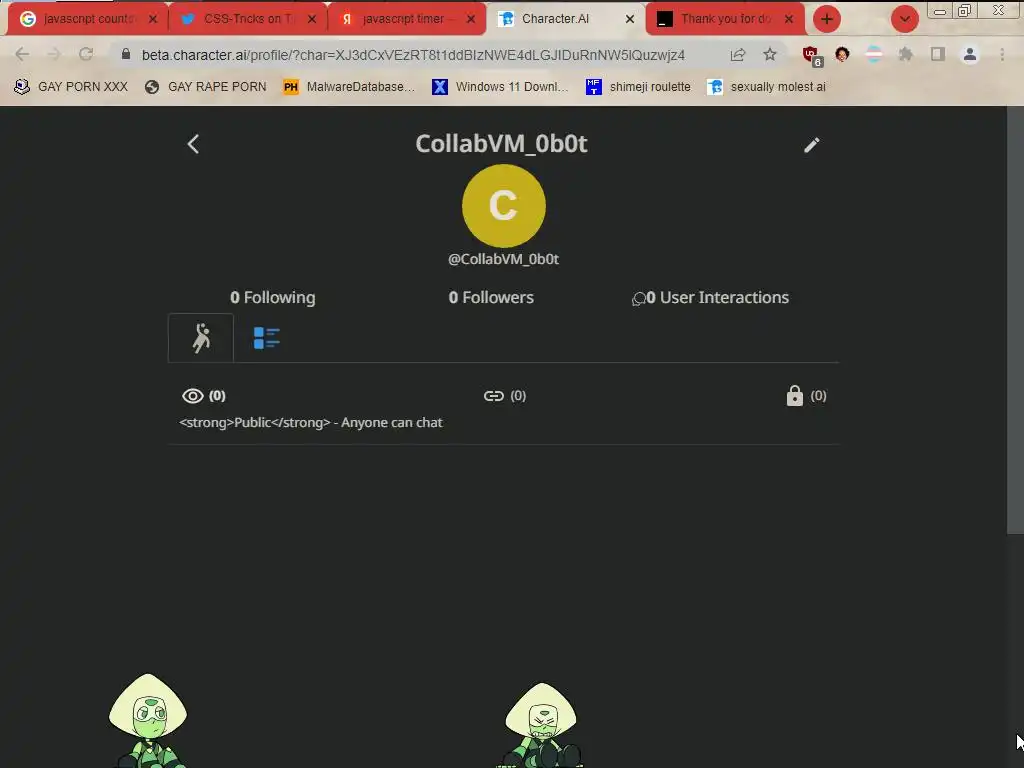The height and width of the screenshot is (768, 1024).
Task: Open the Chrome three-dot menu
Action: [1002, 54]
